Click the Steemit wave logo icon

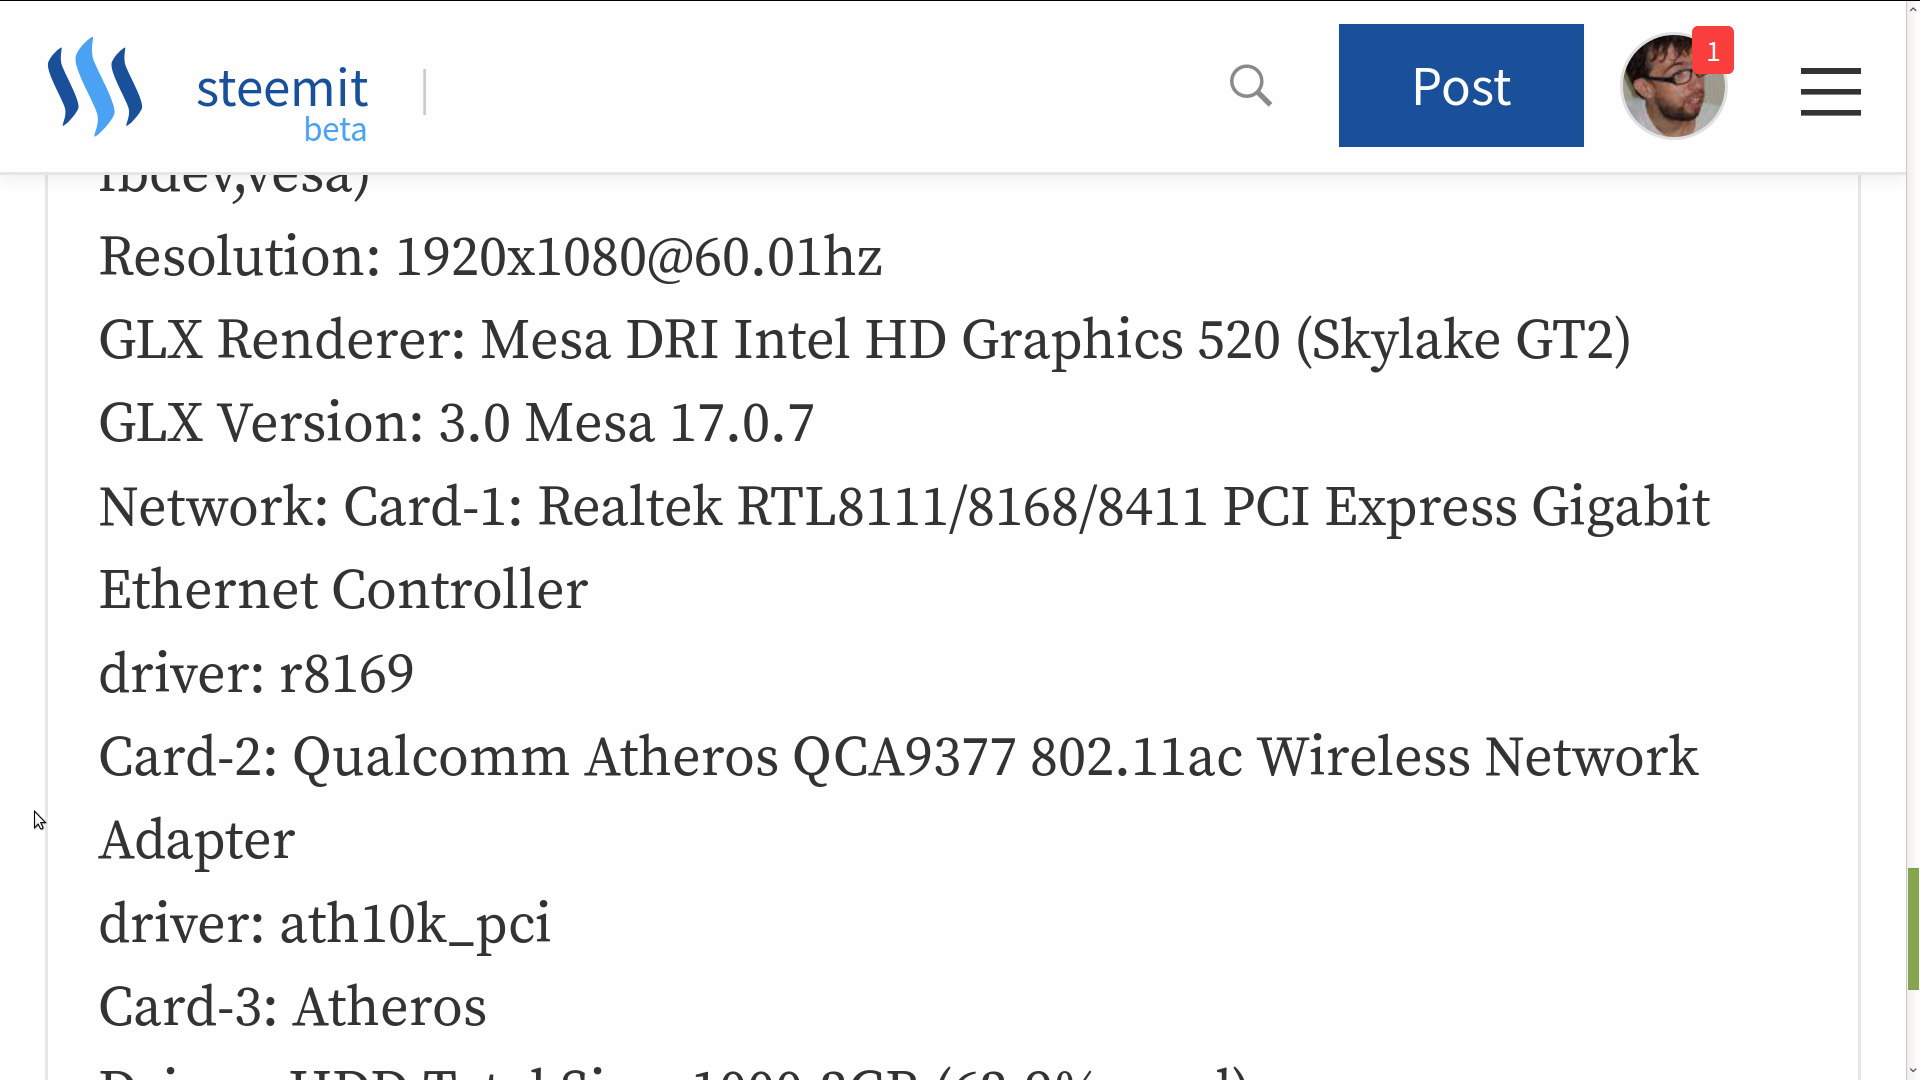point(95,87)
